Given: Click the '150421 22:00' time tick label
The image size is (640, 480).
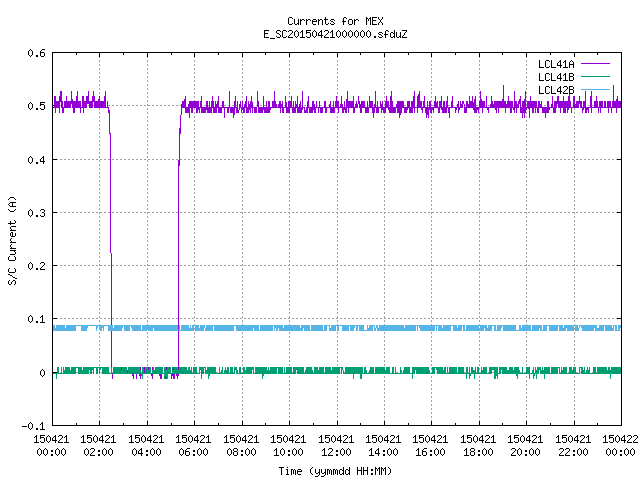Looking at the screenshot, I should tap(573, 446).
